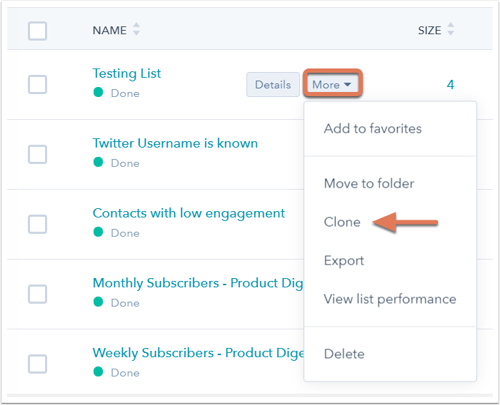Open the More dropdown for Testing List

pos(332,84)
